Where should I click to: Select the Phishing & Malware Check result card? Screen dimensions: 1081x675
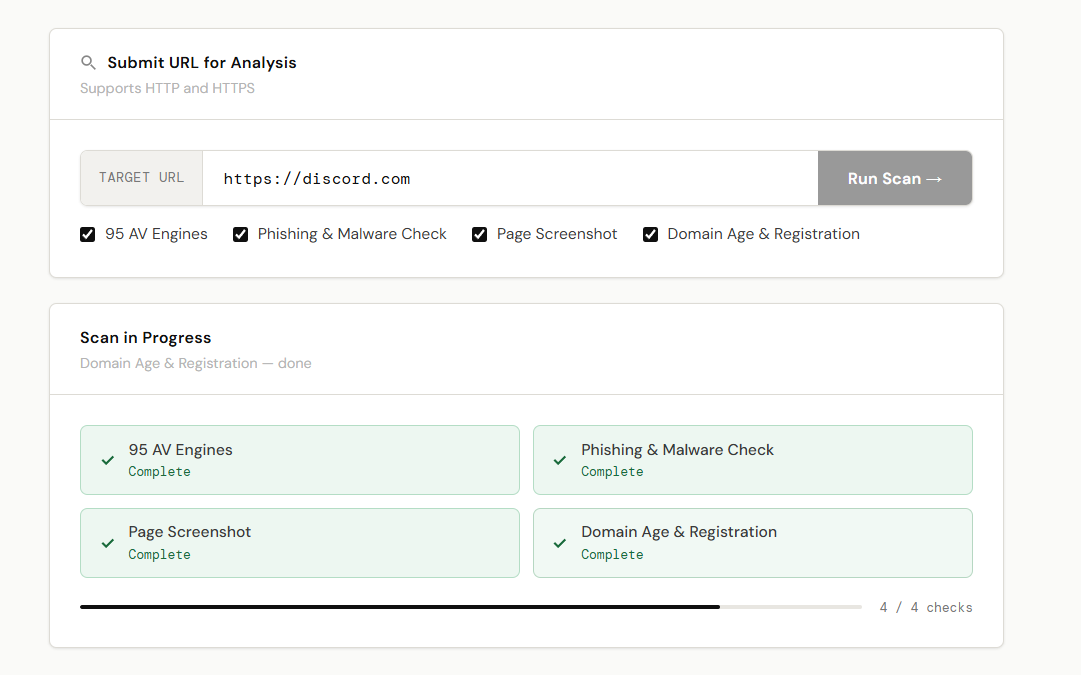tap(752, 460)
